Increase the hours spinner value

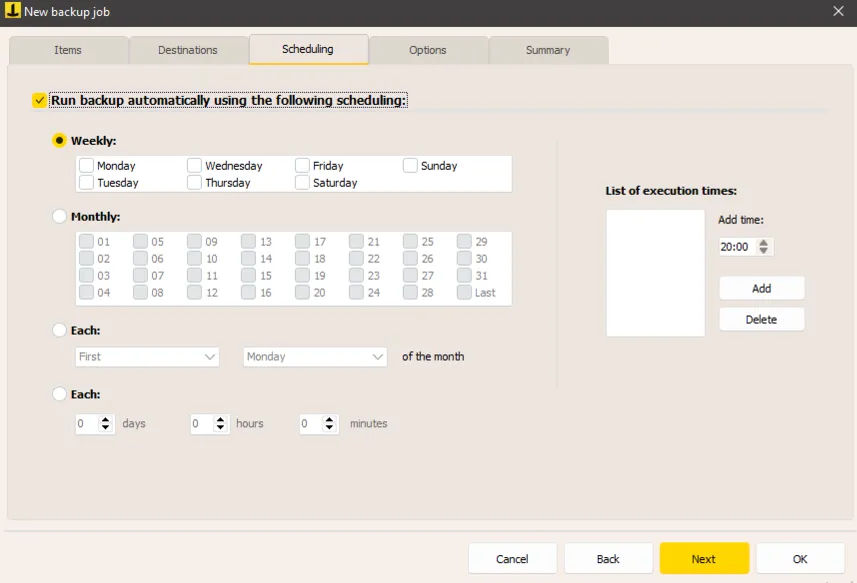pos(220,419)
